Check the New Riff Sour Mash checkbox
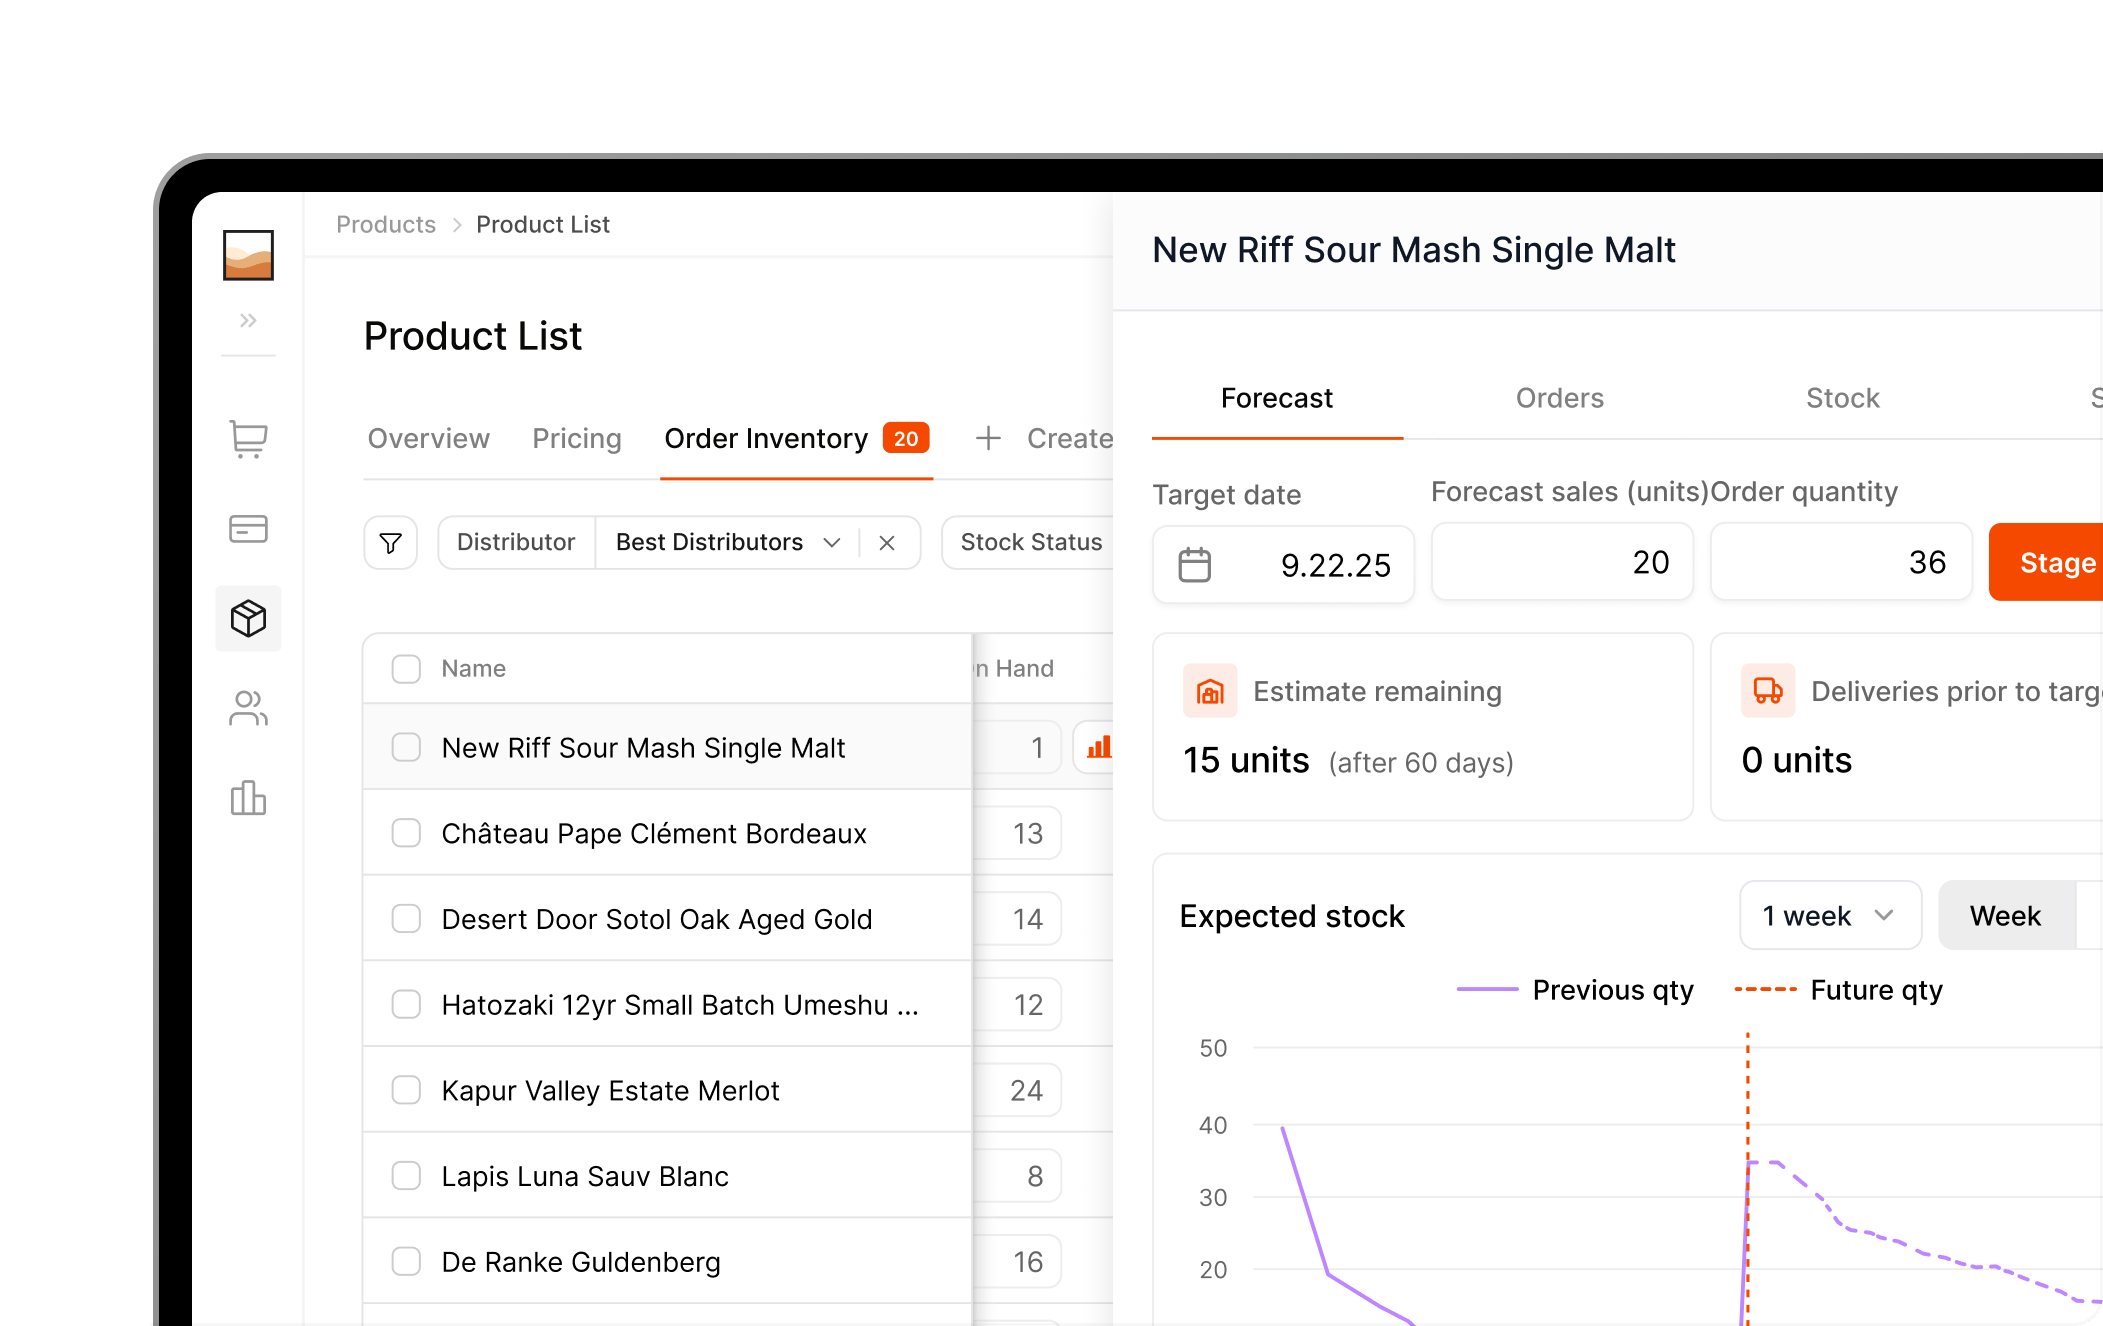Viewport: 2103px width, 1326px height. click(406, 747)
